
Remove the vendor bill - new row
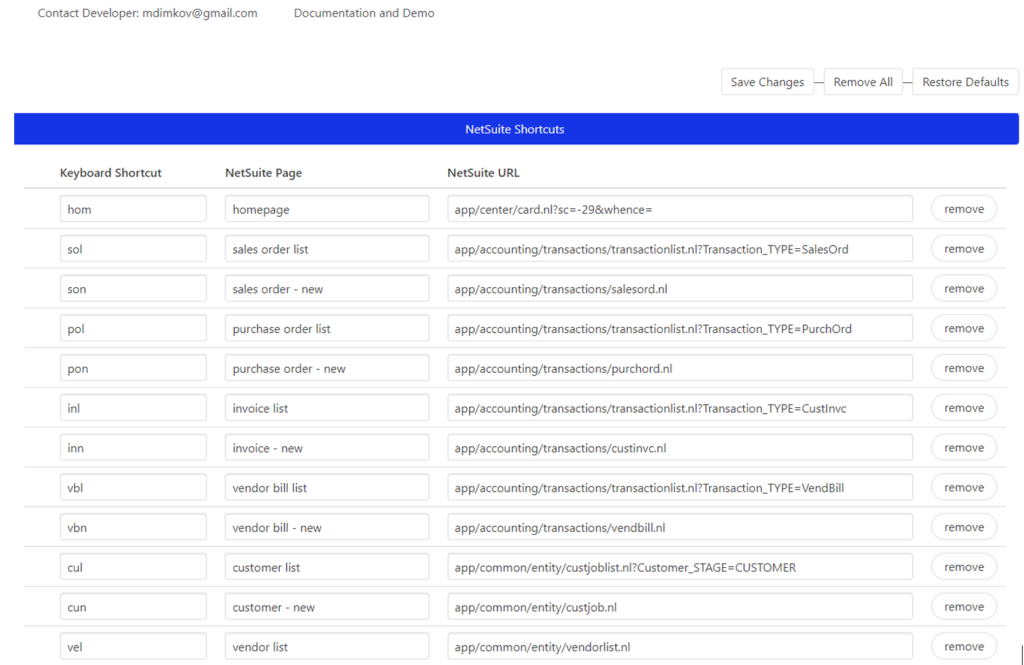click(964, 527)
